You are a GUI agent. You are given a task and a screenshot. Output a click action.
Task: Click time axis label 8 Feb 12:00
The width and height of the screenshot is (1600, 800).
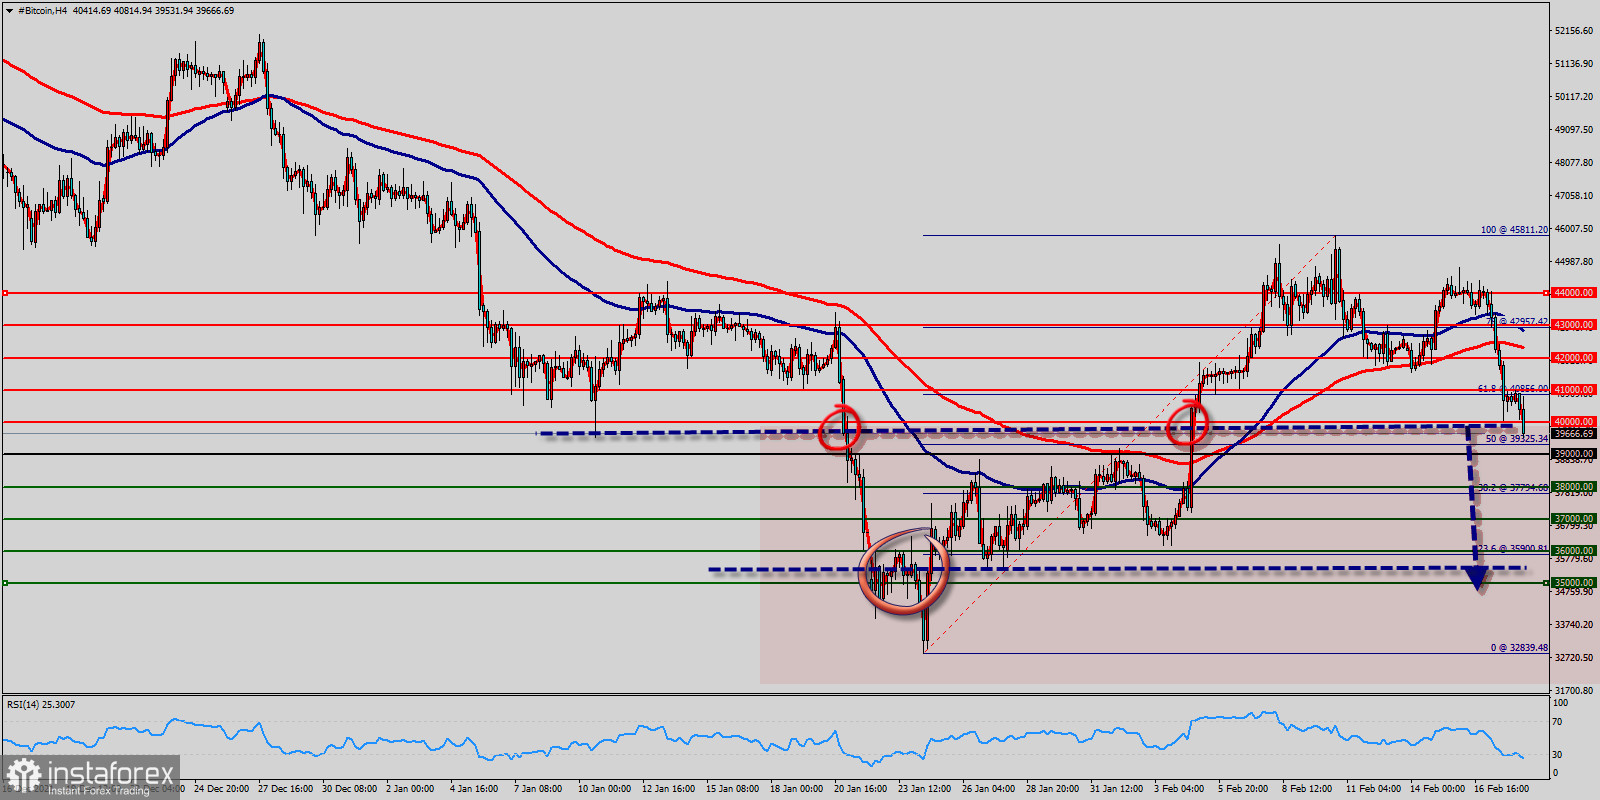pos(1307,789)
